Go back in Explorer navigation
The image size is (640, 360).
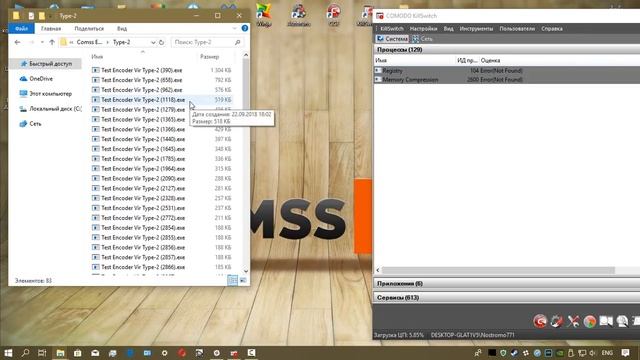(x=17, y=42)
